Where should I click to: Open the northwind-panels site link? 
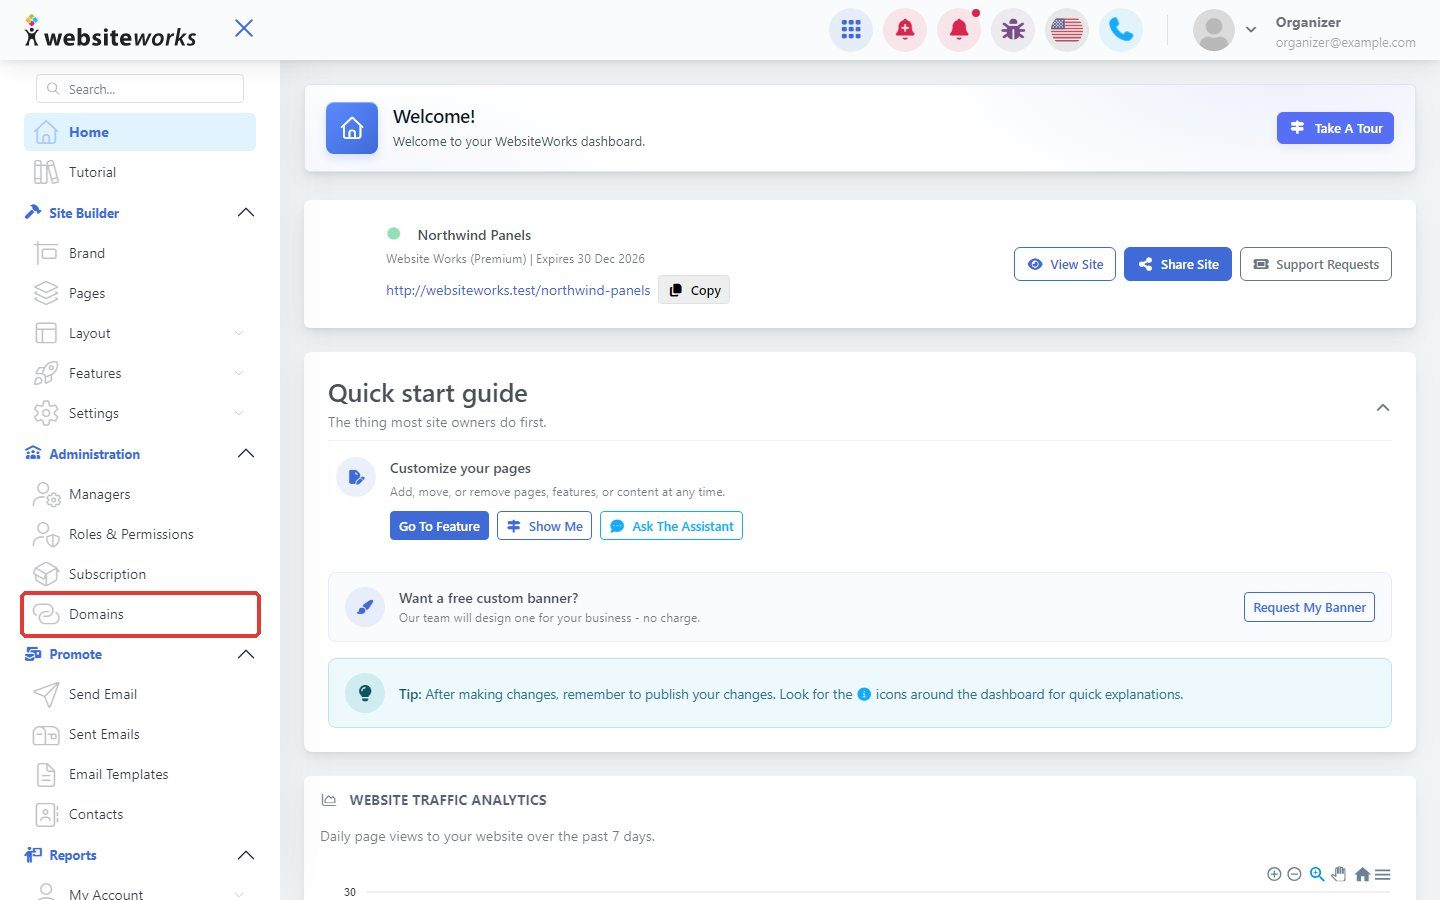click(x=518, y=290)
